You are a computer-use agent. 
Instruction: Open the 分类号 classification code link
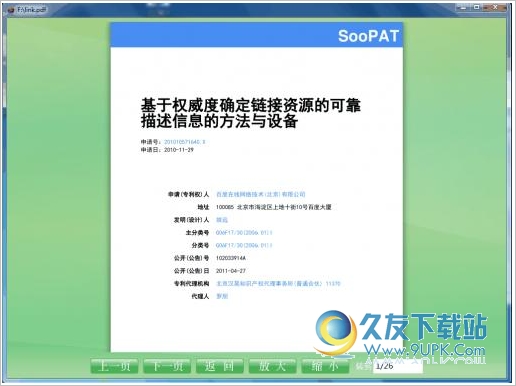click(244, 245)
